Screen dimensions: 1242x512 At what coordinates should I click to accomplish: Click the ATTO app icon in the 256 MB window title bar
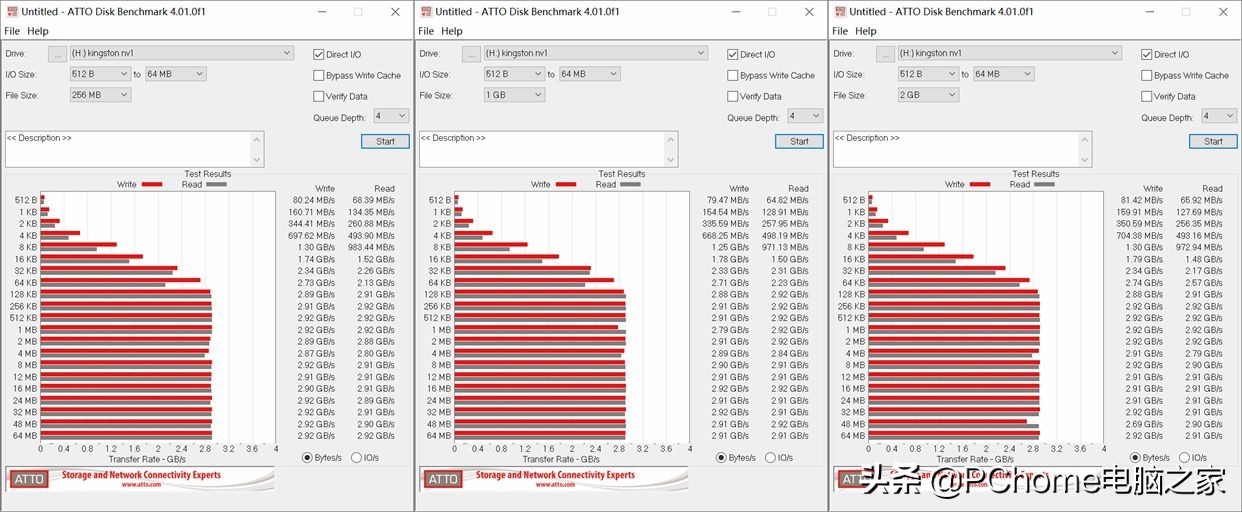[x=12, y=12]
